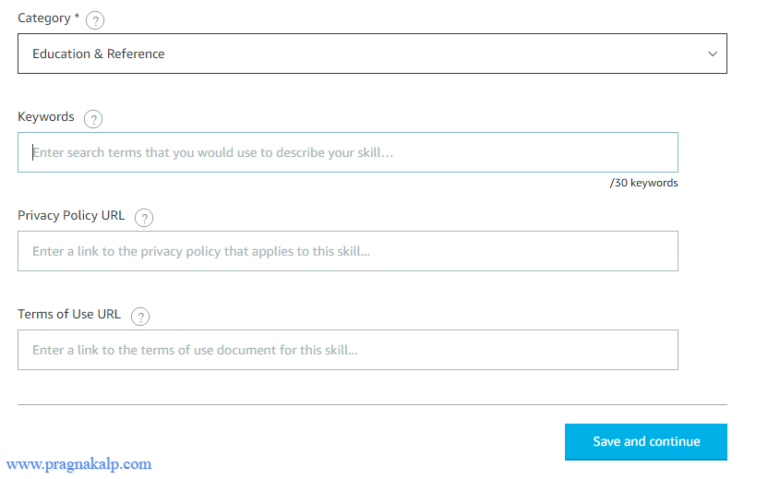Click the Privacy Policy URL label
The height and width of the screenshot is (479, 768).
tap(71, 216)
